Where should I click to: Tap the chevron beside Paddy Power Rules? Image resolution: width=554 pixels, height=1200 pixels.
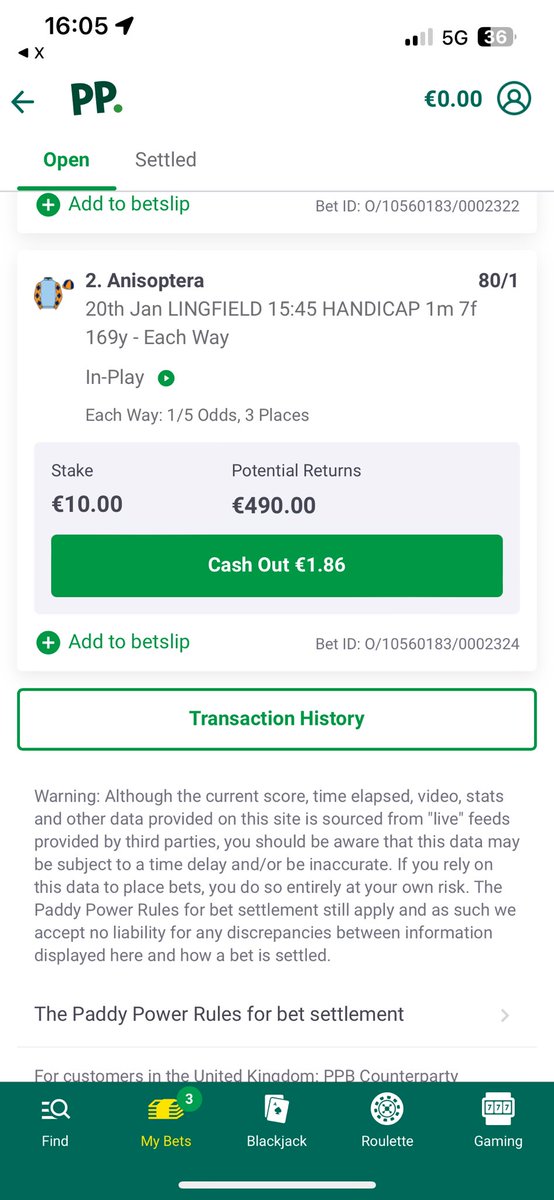tap(505, 1015)
